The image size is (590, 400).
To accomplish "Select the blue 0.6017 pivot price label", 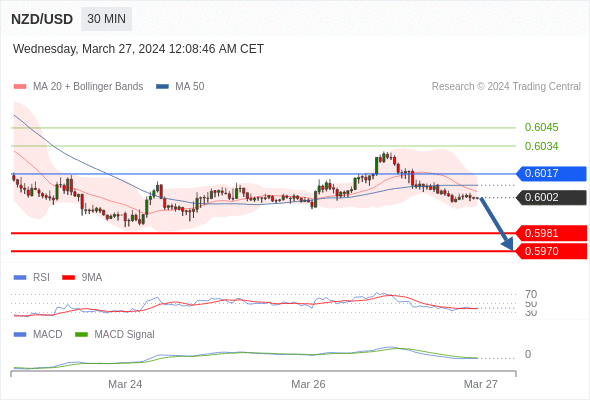I will click(551, 173).
